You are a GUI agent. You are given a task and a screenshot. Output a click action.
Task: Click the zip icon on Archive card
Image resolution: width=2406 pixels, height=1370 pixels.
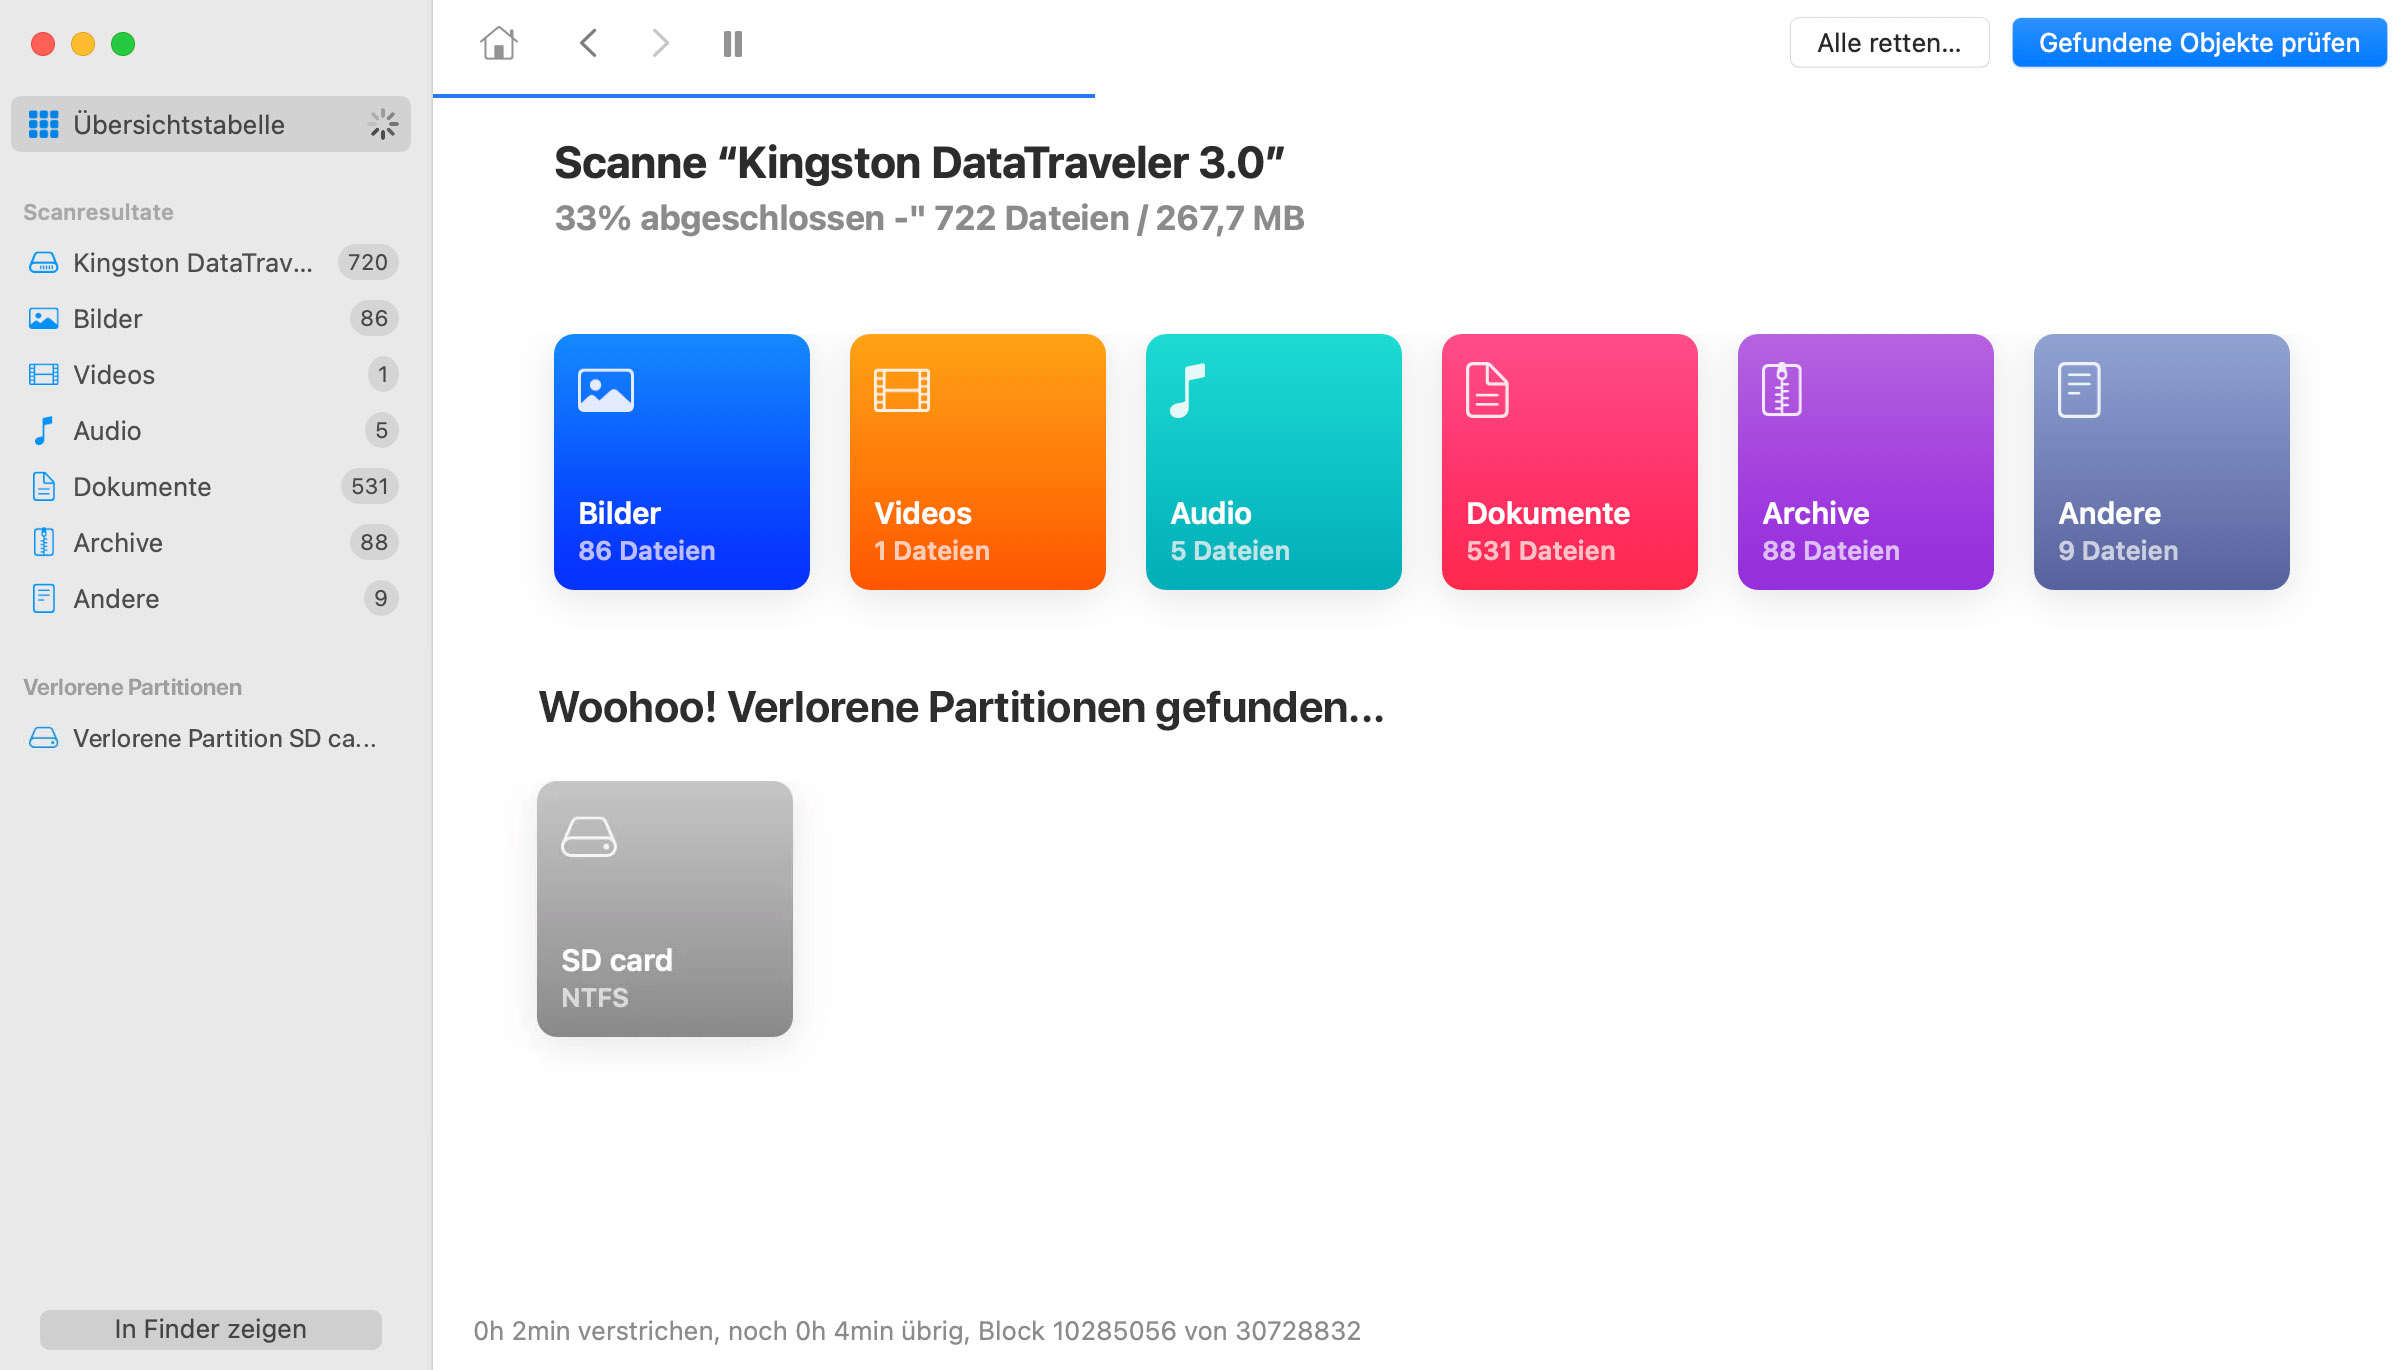pyautogui.click(x=1782, y=390)
